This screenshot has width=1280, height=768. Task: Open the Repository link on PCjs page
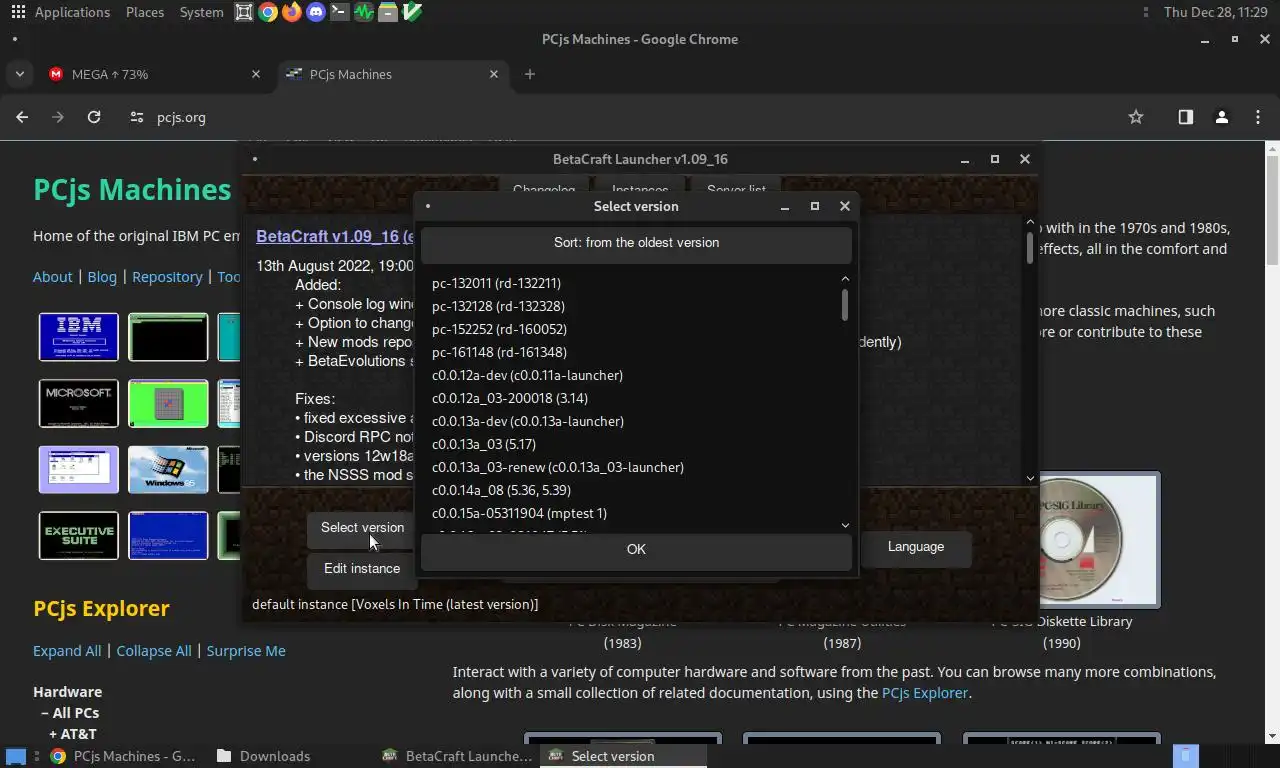pos(167,277)
